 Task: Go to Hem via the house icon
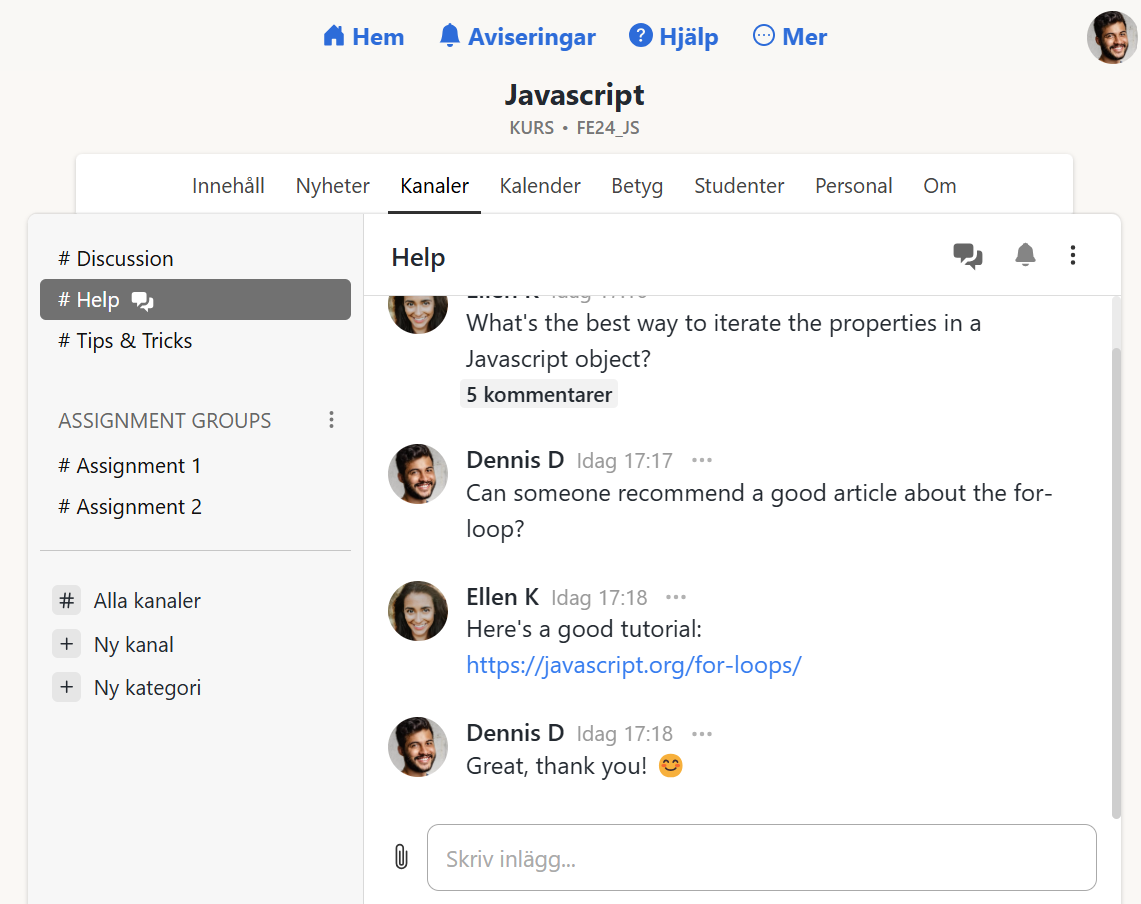click(334, 37)
